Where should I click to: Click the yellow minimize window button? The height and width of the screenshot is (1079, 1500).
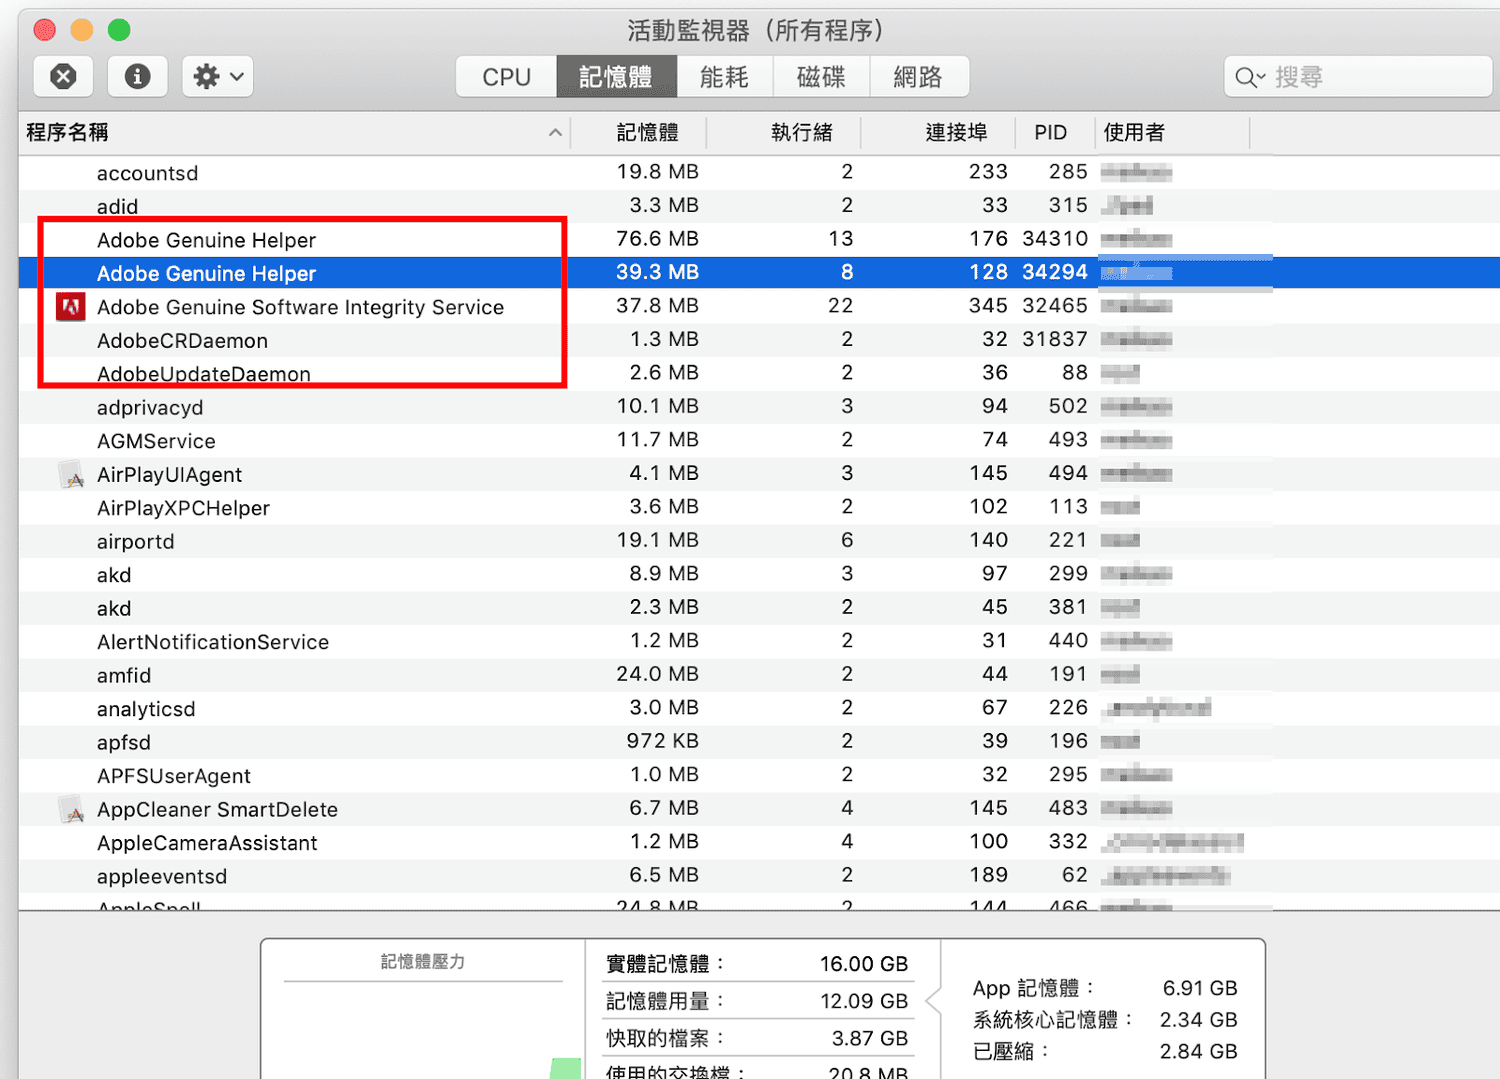tap(82, 30)
